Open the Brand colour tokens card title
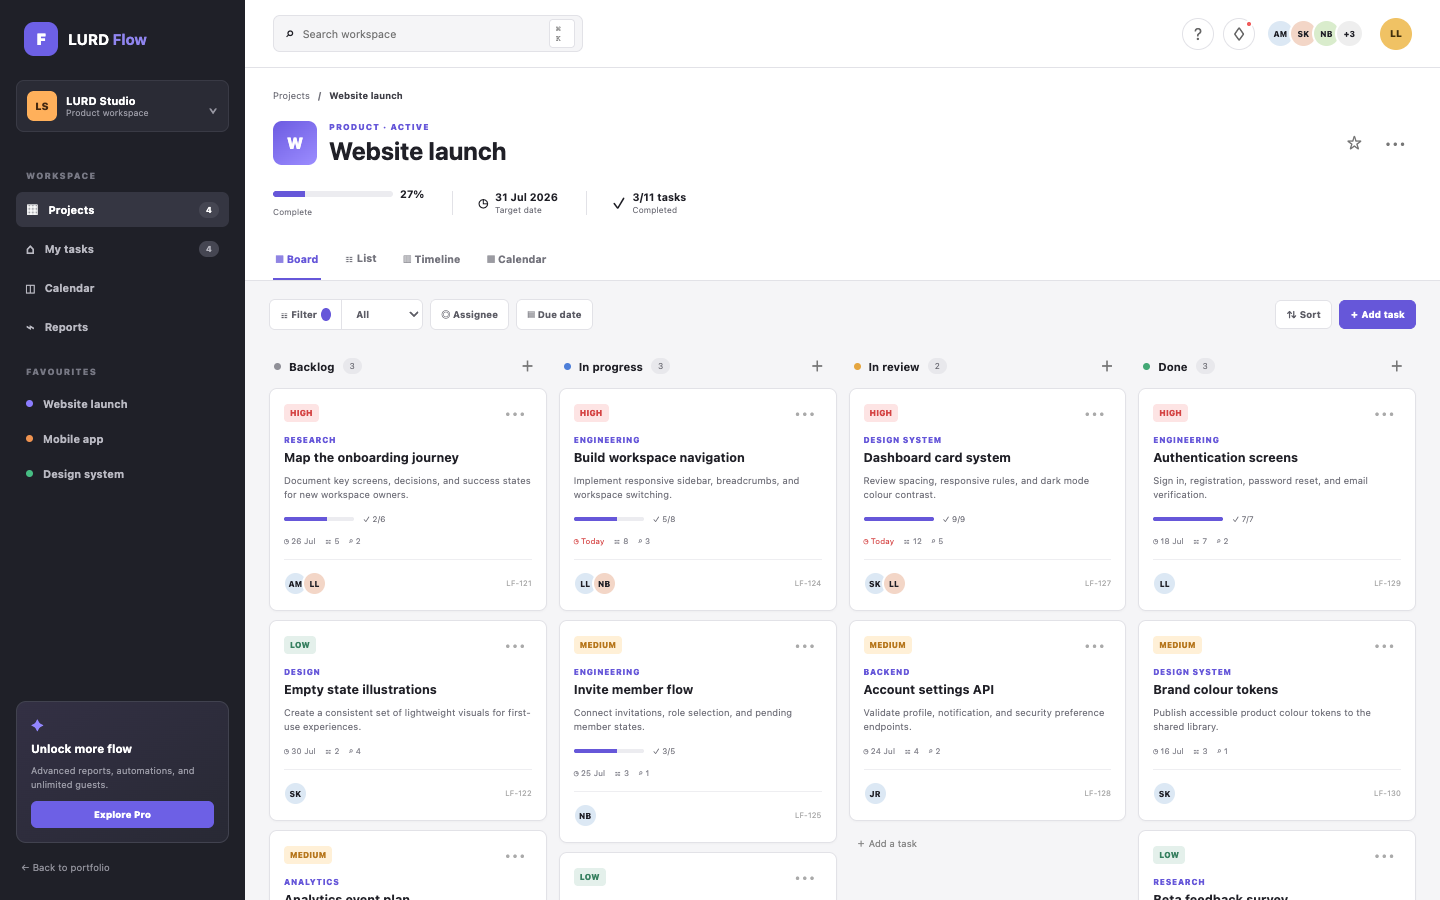Viewport: 1440px width, 900px height. (x=1215, y=690)
